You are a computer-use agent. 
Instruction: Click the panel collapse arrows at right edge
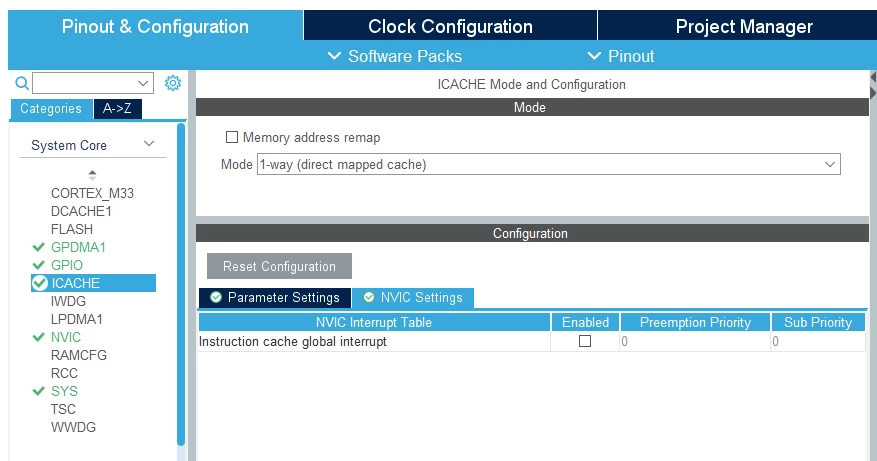pos(873,85)
